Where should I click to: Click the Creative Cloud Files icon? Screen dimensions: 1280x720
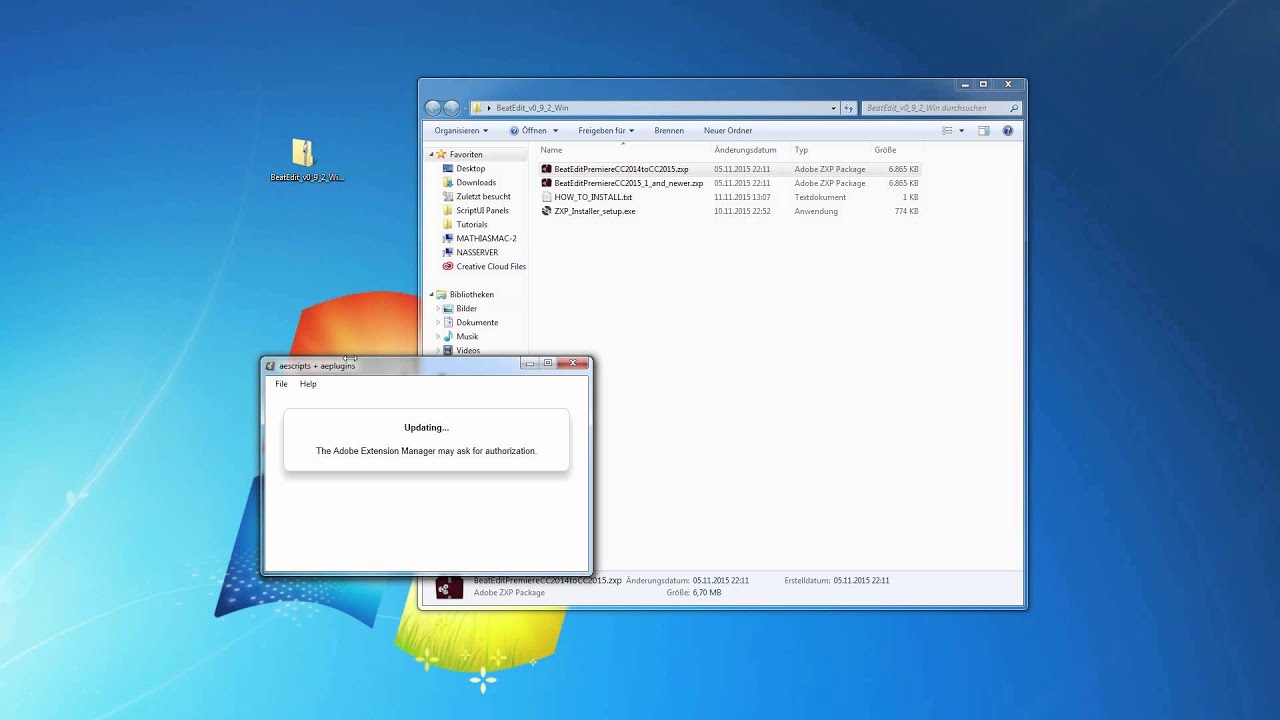click(448, 267)
